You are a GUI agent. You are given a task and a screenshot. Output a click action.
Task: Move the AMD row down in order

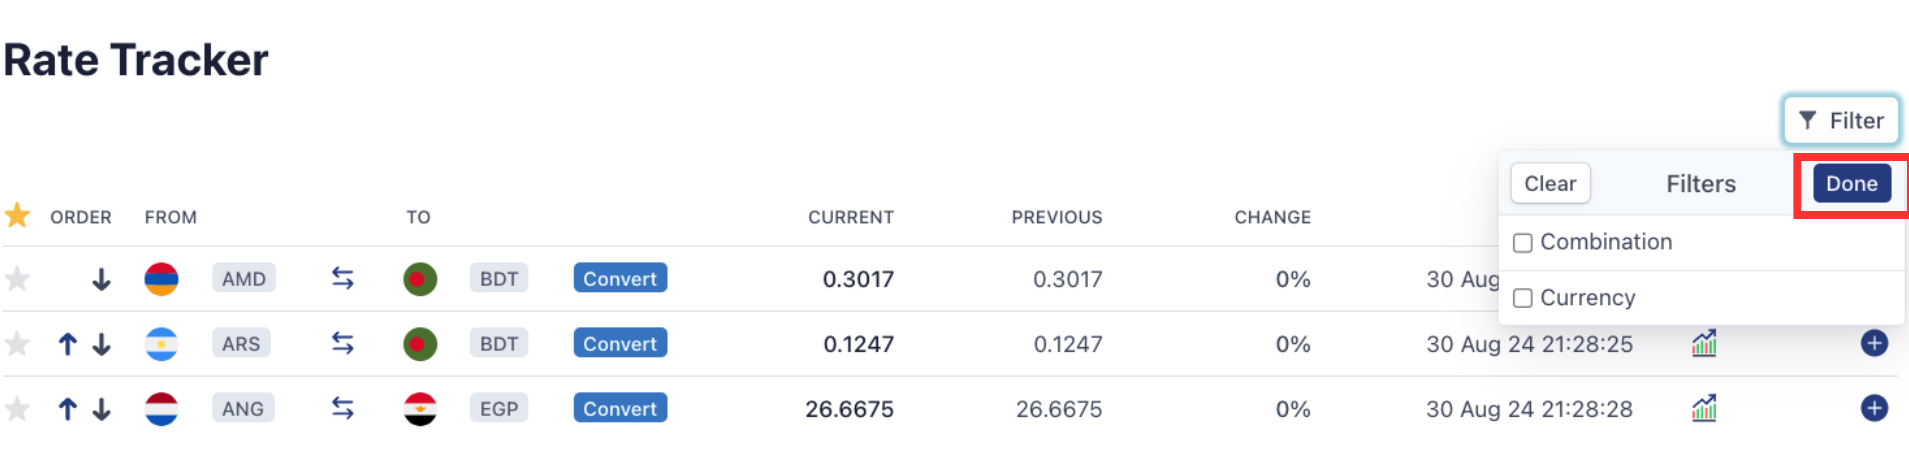point(101,279)
